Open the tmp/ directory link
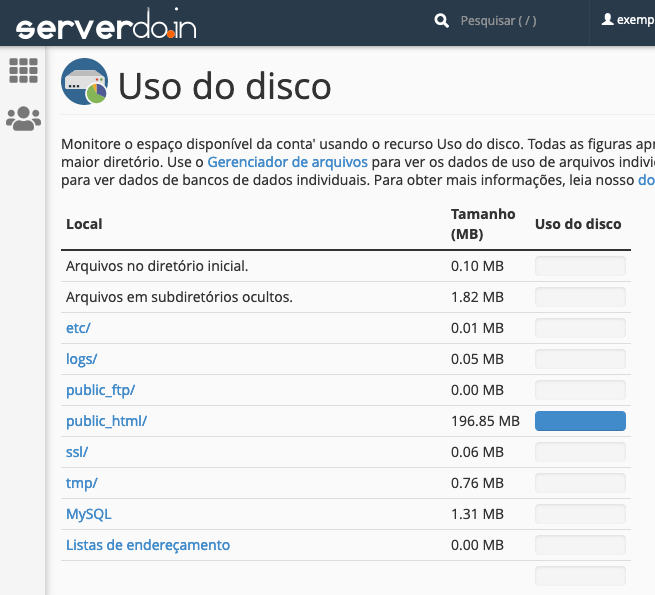The width and height of the screenshot is (655, 595). pos(81,483)
